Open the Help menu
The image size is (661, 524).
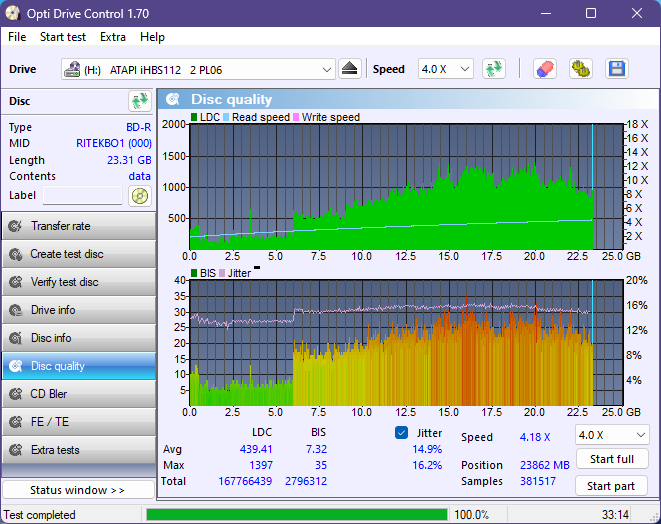[152, 37]
